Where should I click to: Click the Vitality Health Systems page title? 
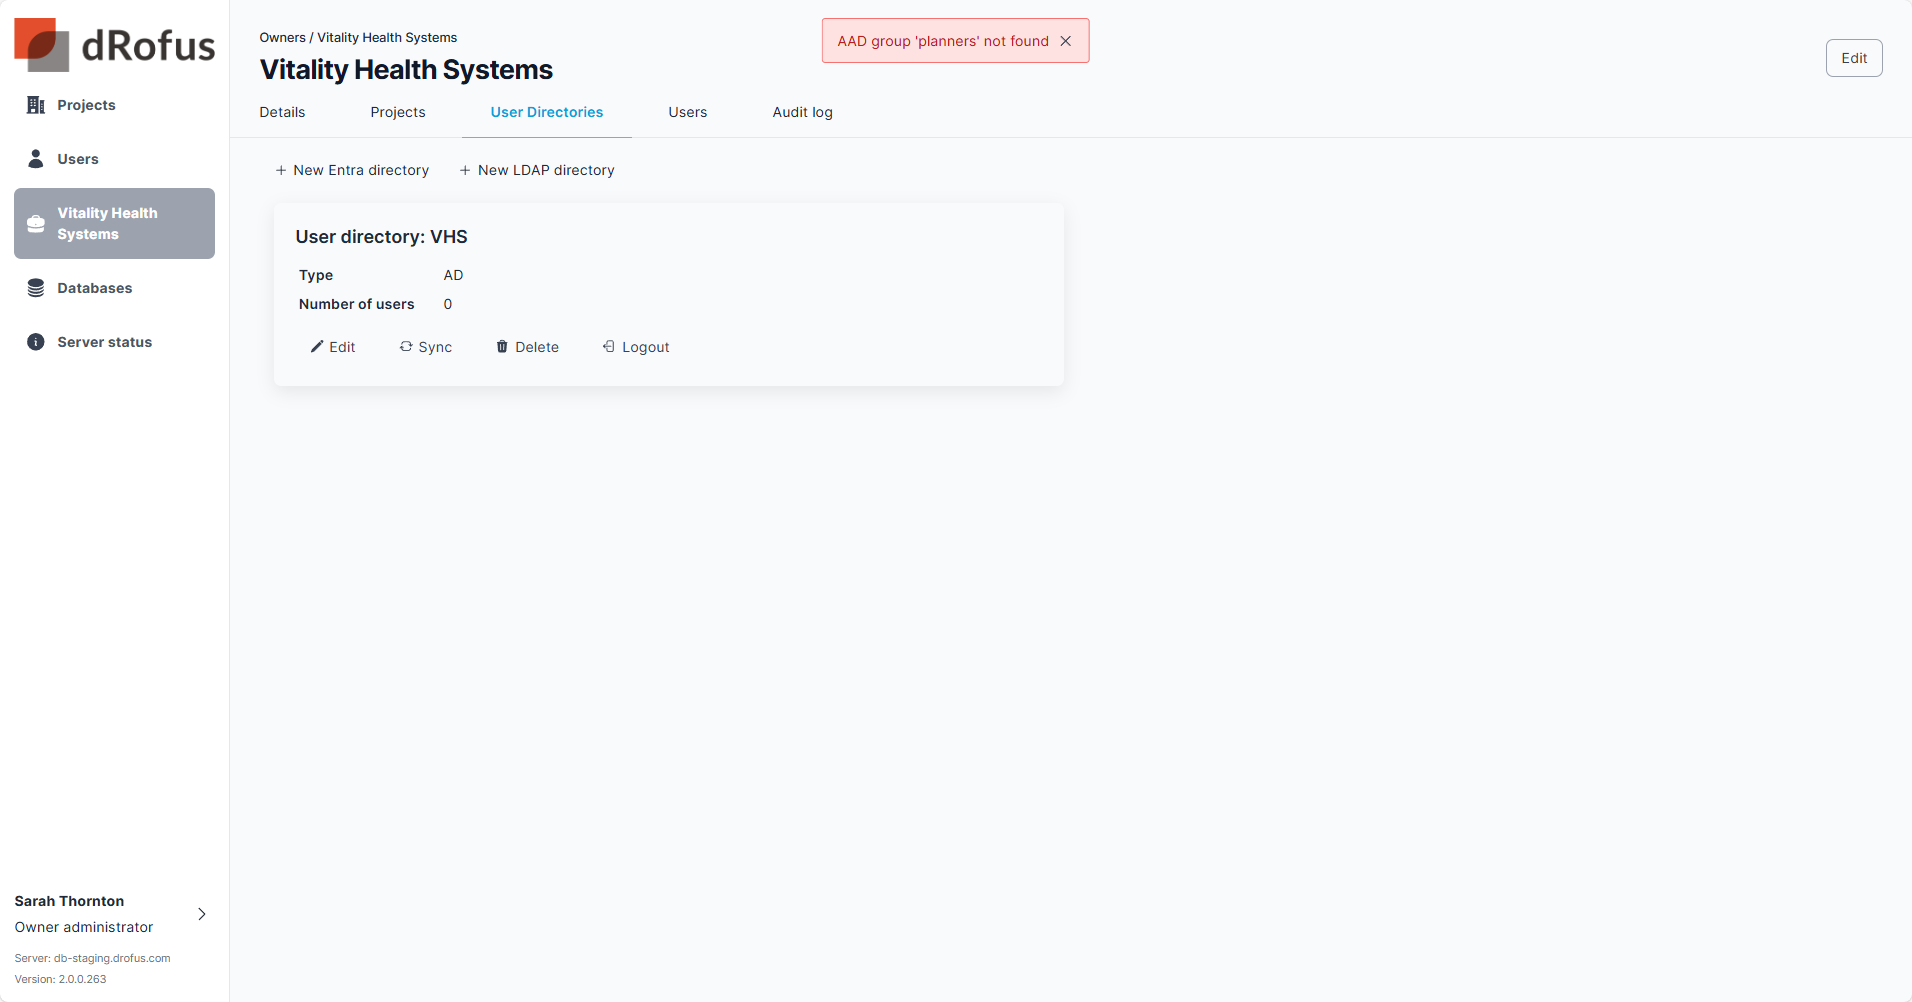(406, 70)
